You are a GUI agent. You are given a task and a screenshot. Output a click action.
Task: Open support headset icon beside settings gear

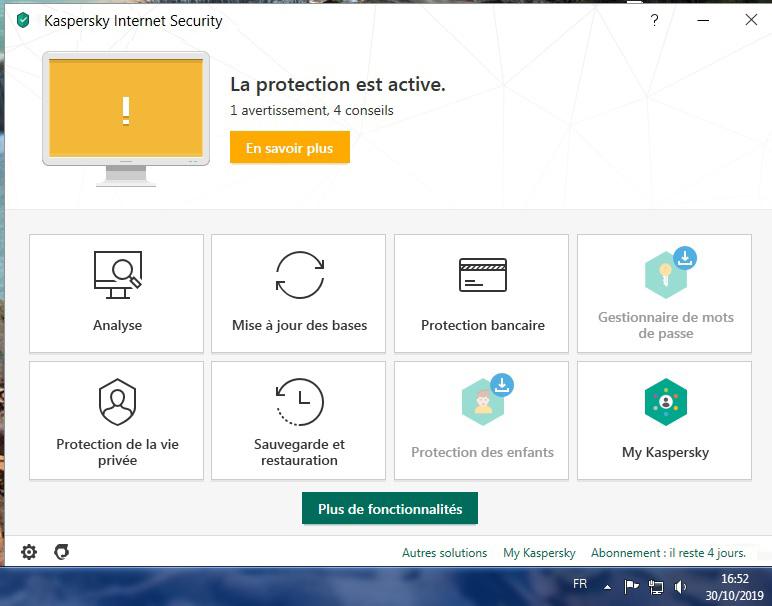click(x=62, y=552)
